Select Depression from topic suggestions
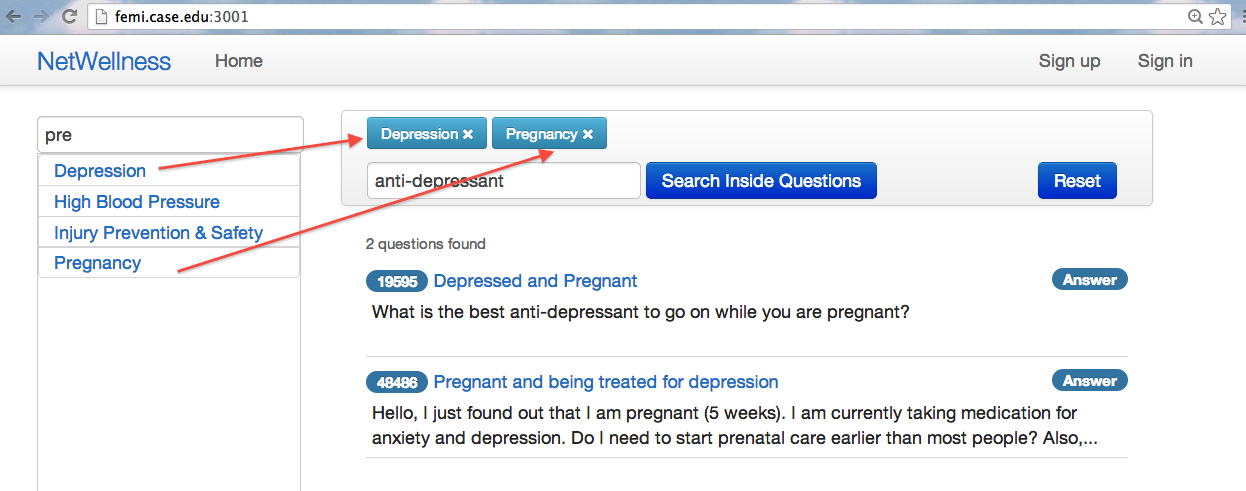Screen dimensions: 1246x491 coord(100,171)
